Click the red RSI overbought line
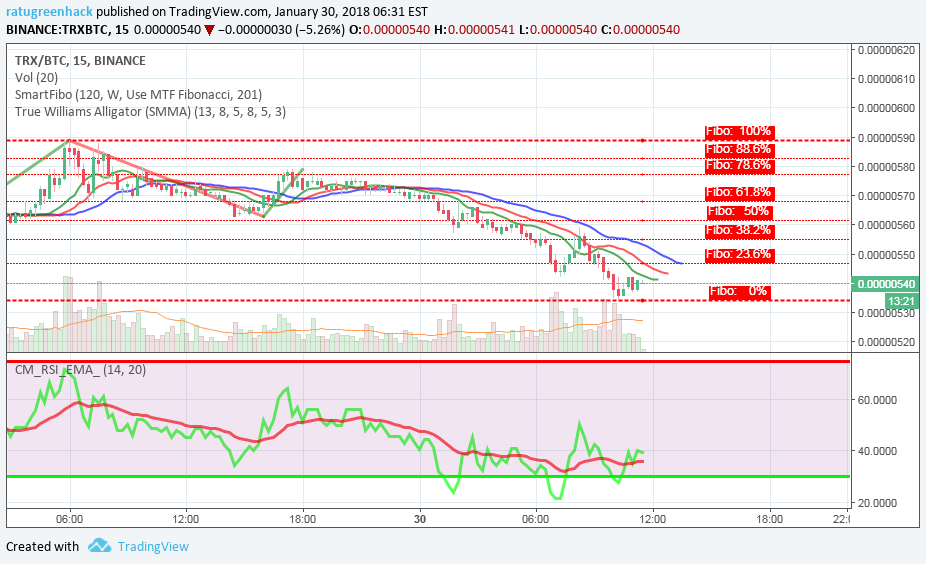Screen dimensions: 926x564 pyautogui.click(x=428, y=361)
